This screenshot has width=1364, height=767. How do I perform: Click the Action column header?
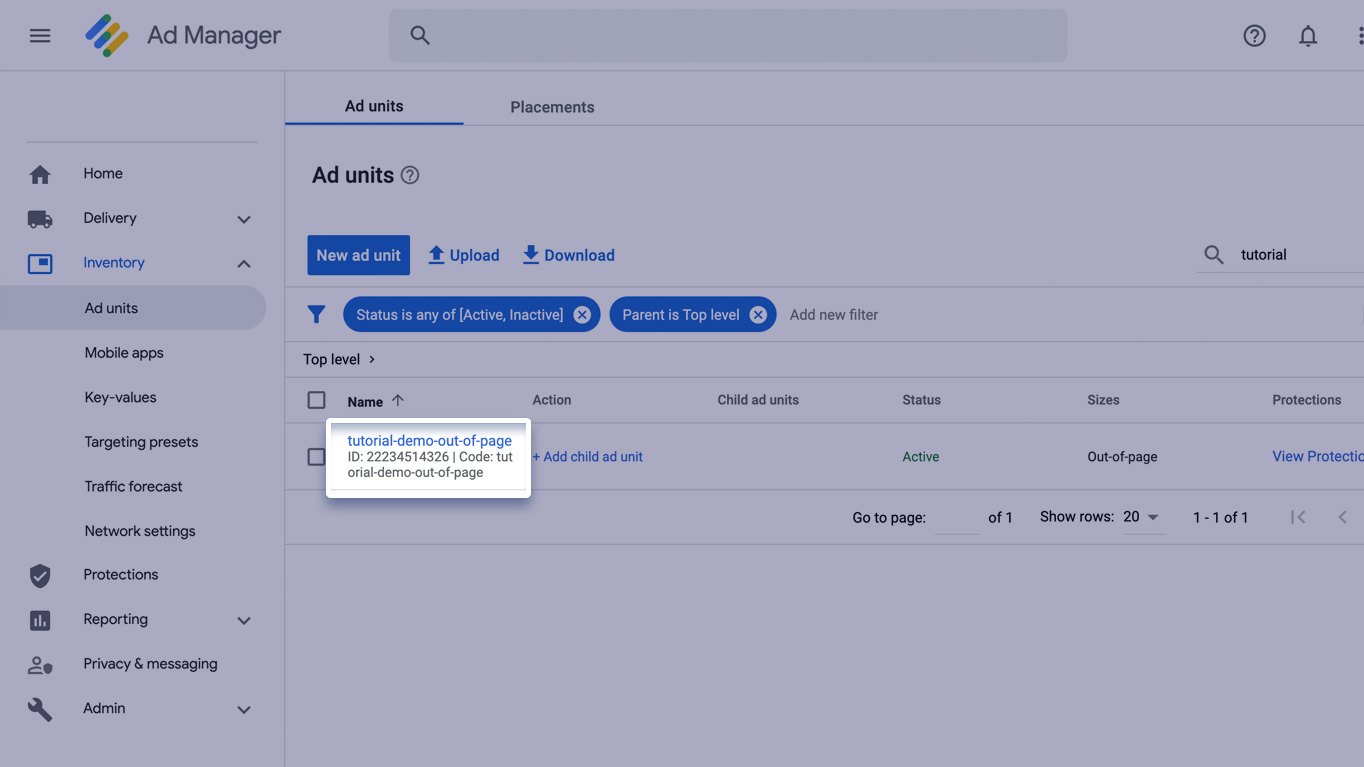click(552, 400)
